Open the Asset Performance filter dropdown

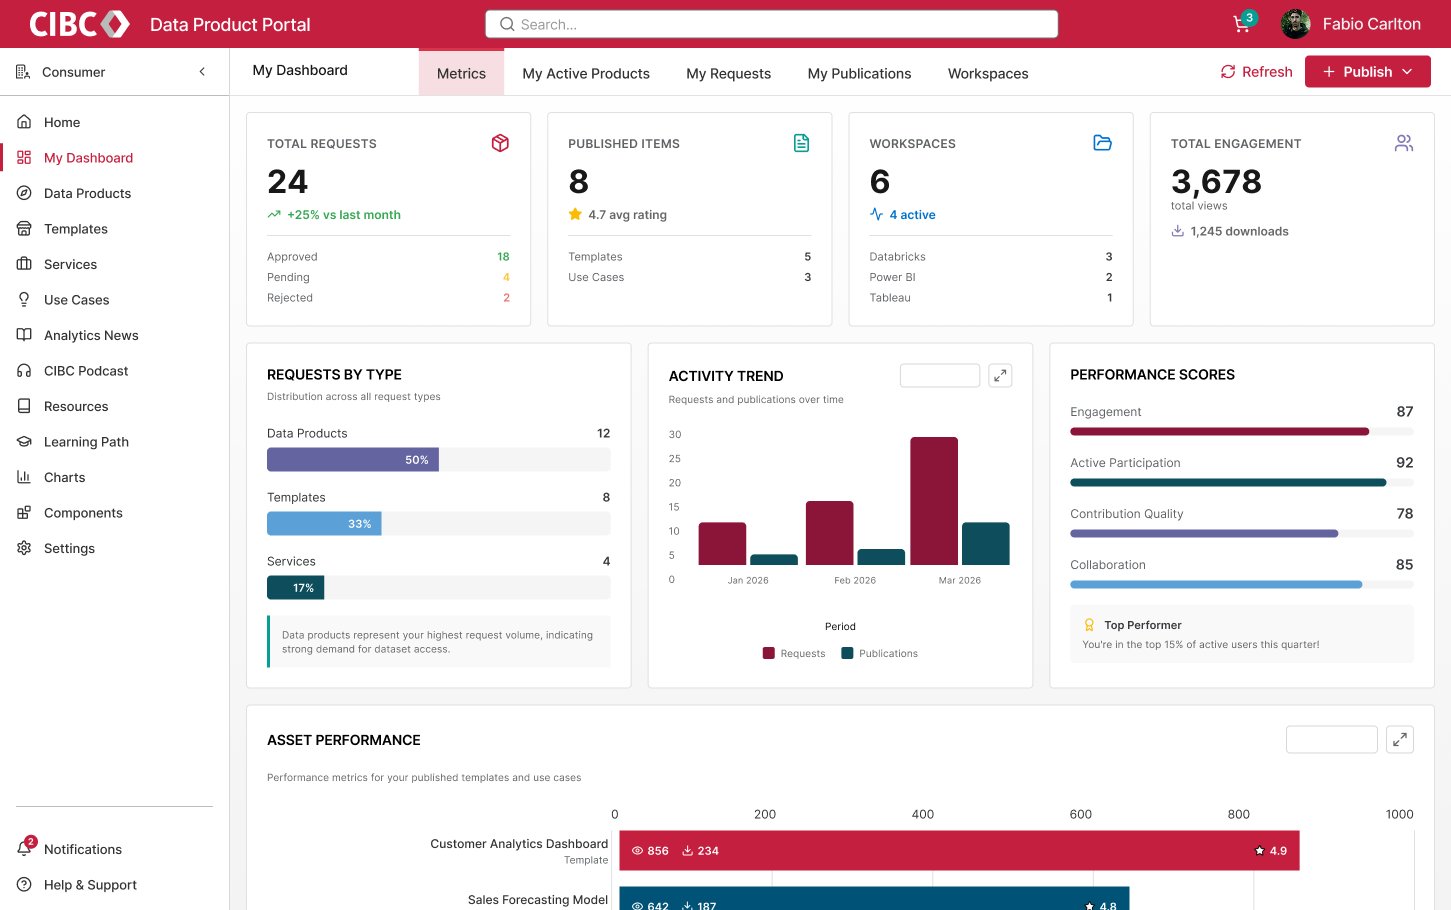coord(1332,740)
